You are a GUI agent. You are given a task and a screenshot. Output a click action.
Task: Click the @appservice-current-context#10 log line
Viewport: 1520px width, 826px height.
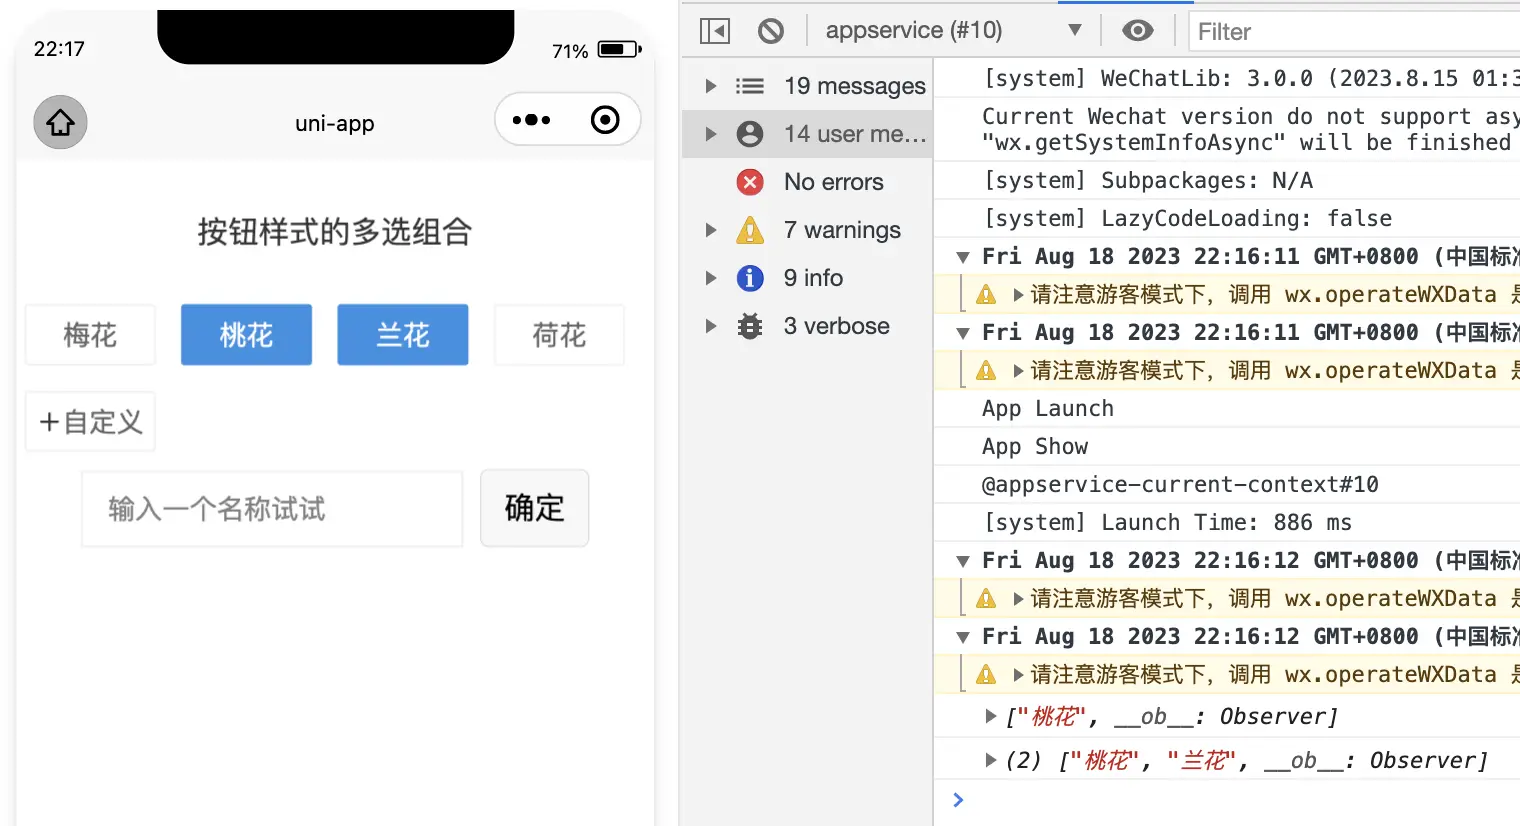(1180, 484)
